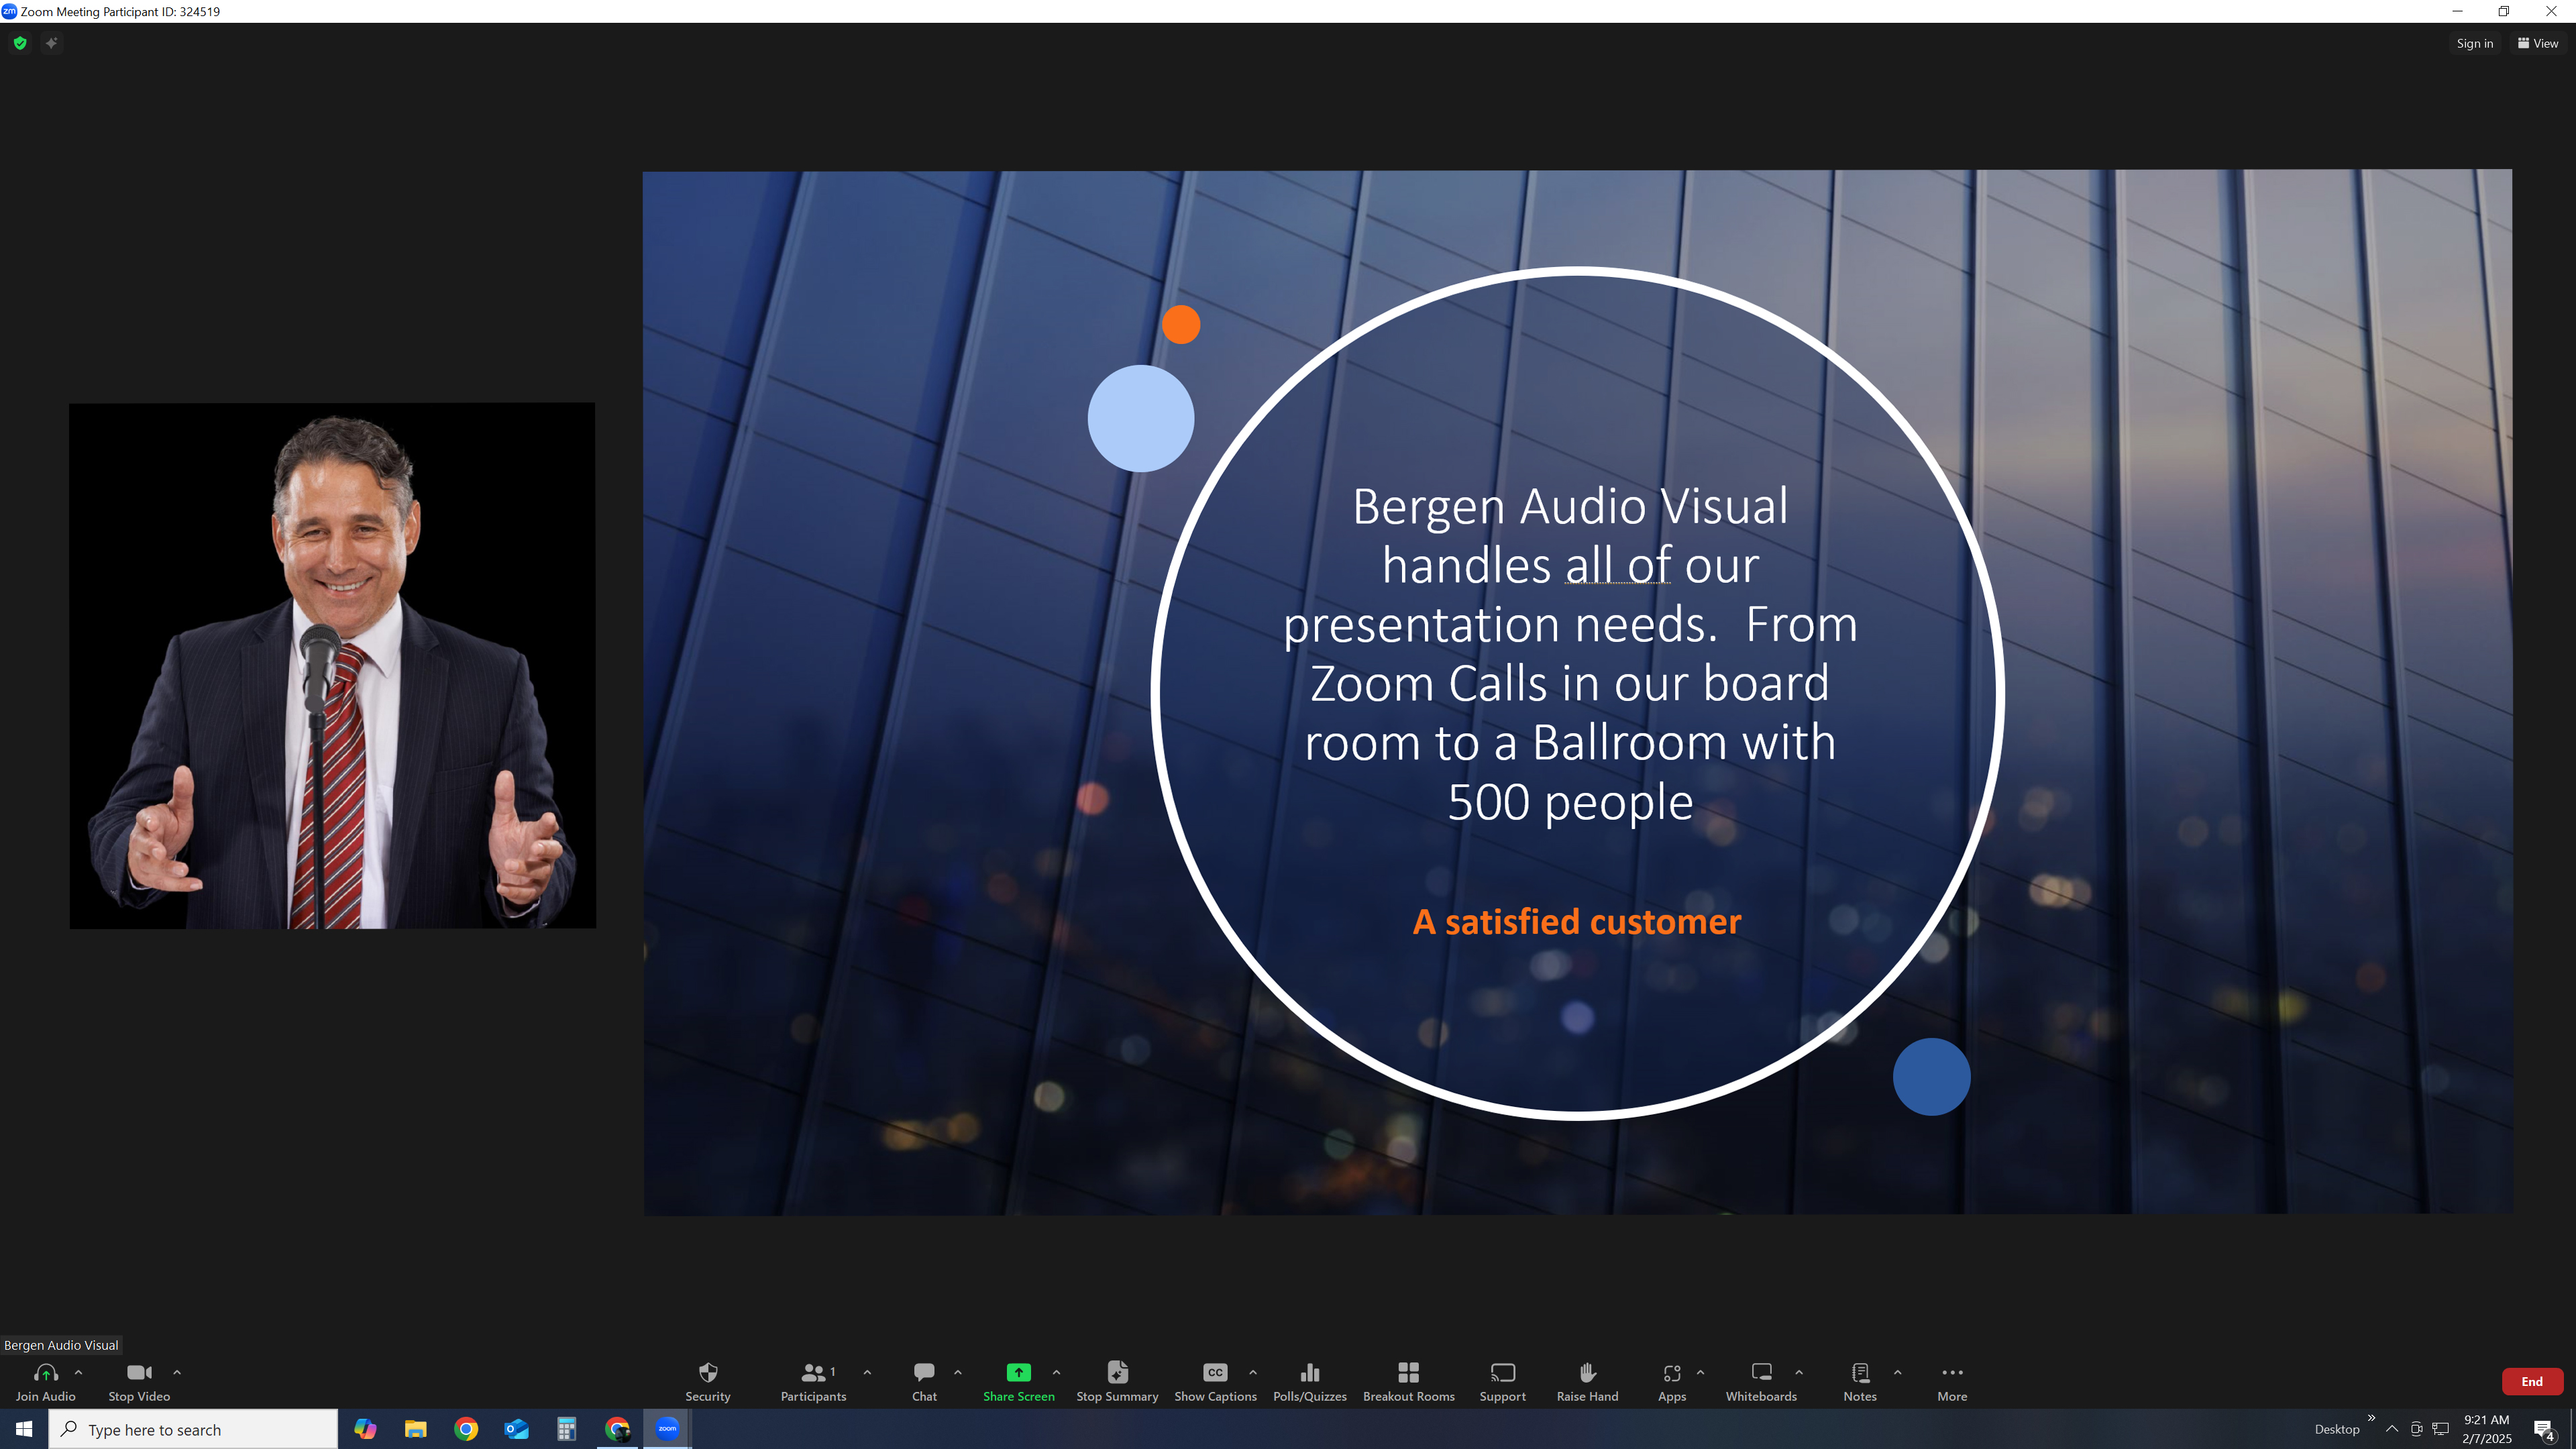Open the Windows Start menu

[x=24, y=1429]
